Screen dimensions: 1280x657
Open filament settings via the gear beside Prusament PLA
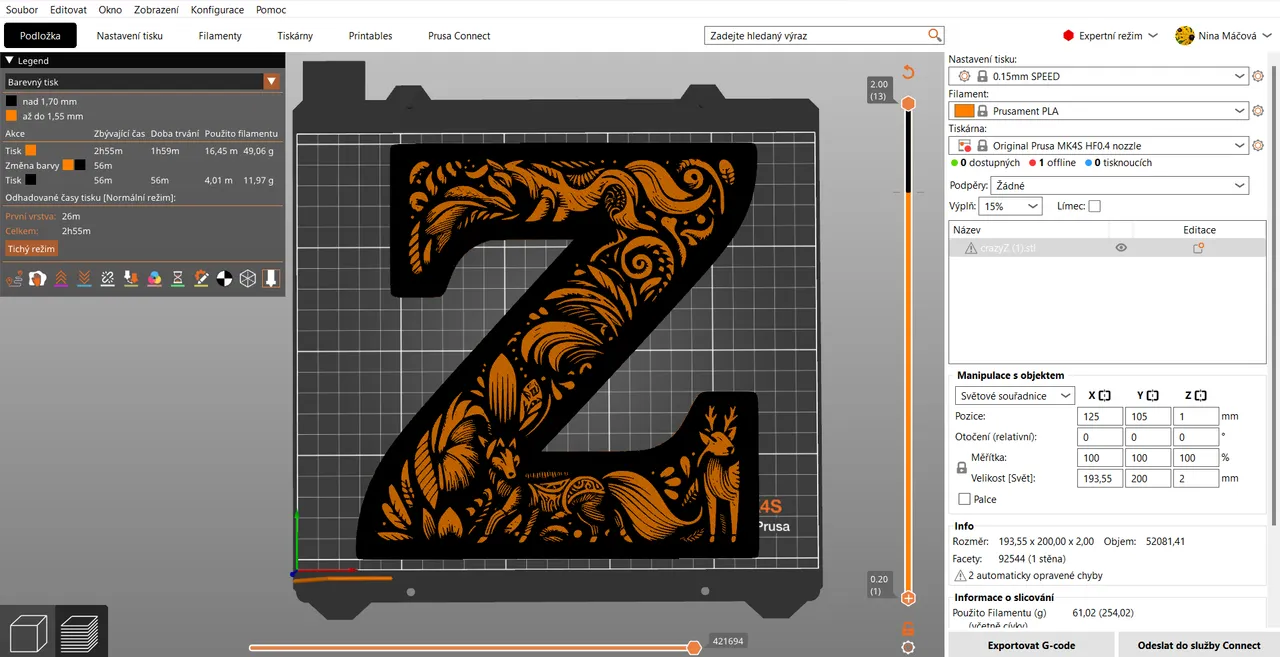pos(1258,110)
